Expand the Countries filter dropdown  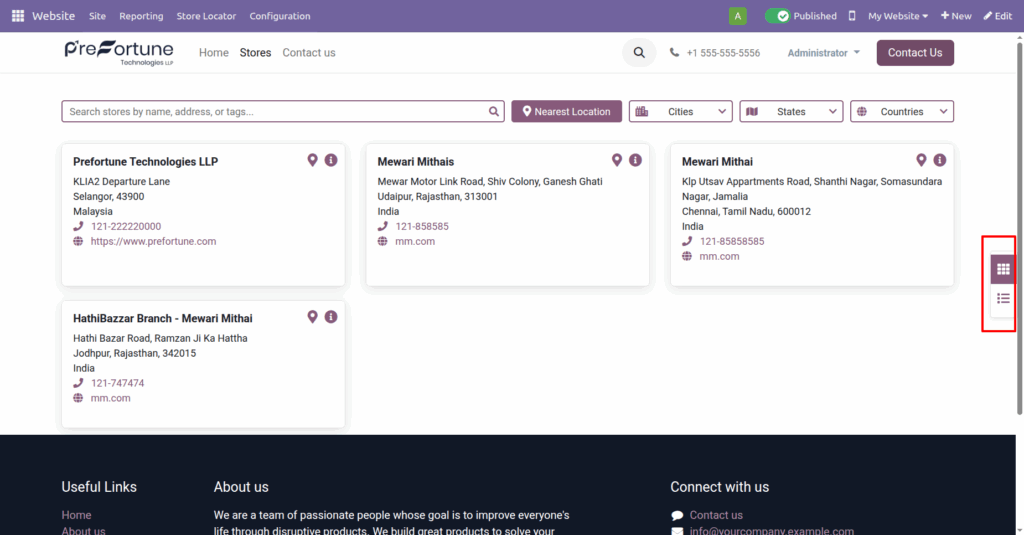[x=902, y=112]
